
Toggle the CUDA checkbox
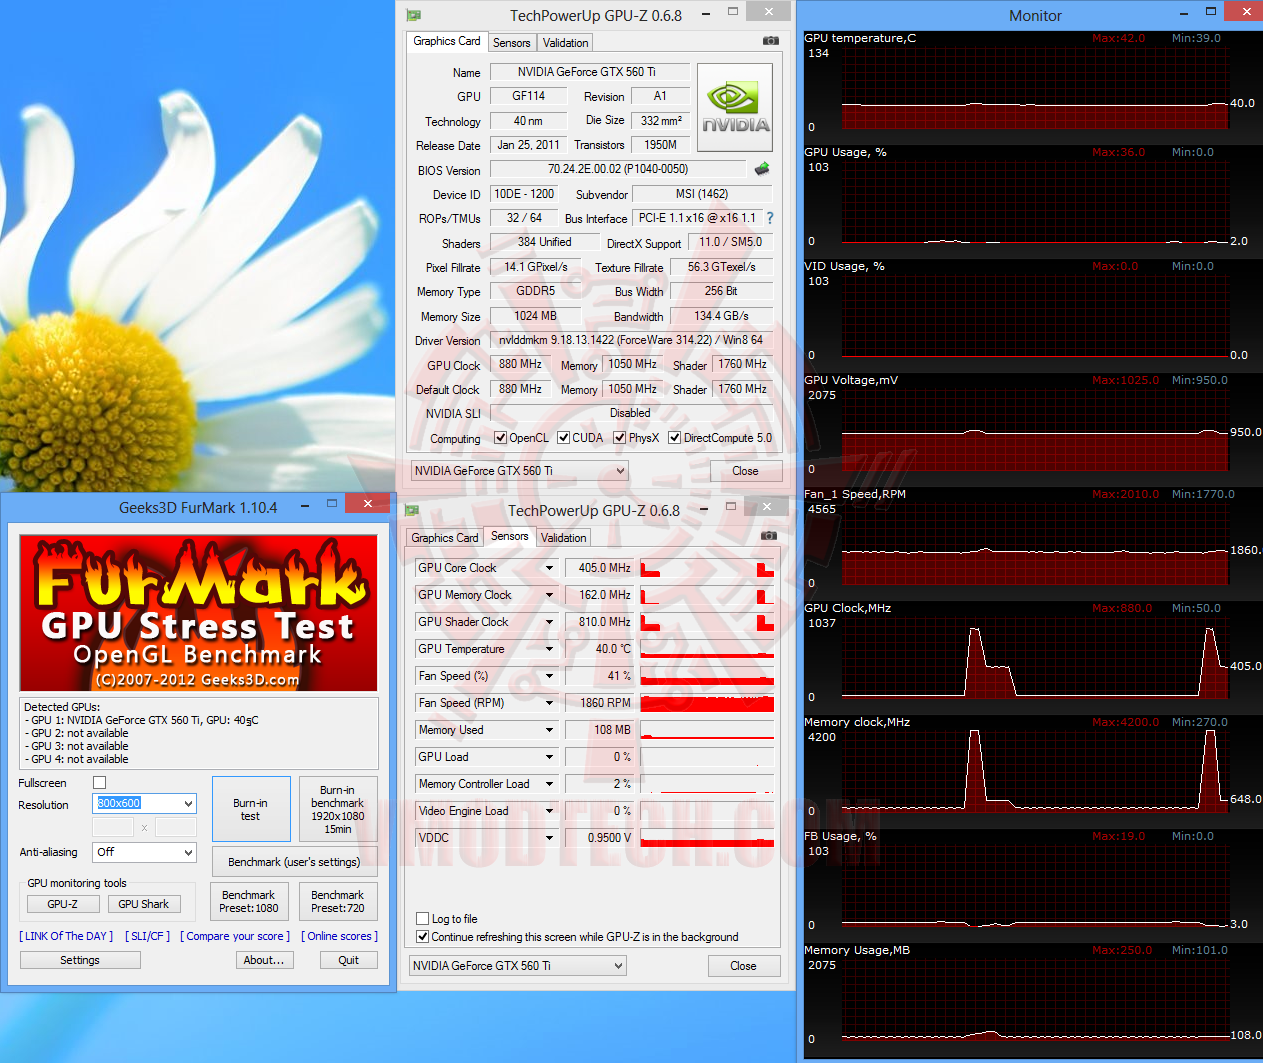click(x=564, y=438)
